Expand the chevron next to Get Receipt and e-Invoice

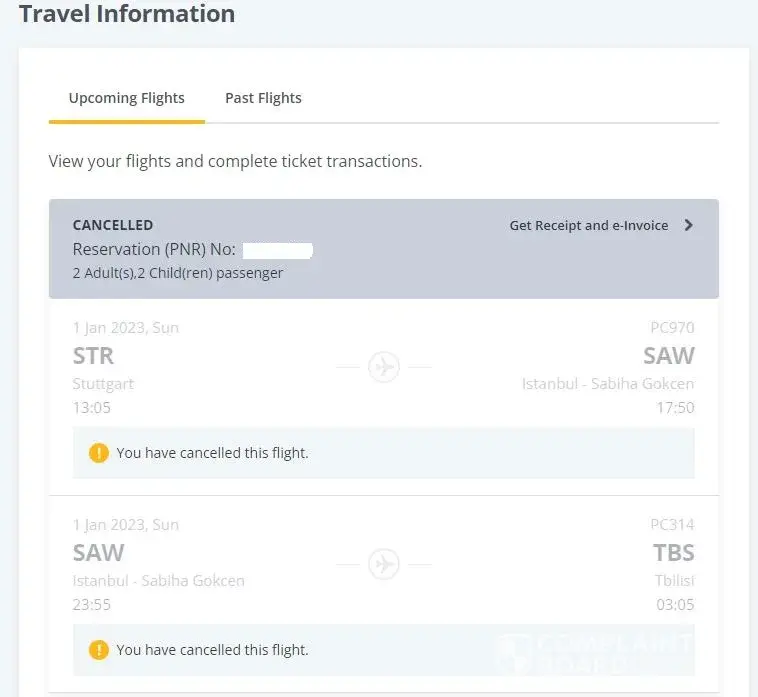[x=688, y=225]
